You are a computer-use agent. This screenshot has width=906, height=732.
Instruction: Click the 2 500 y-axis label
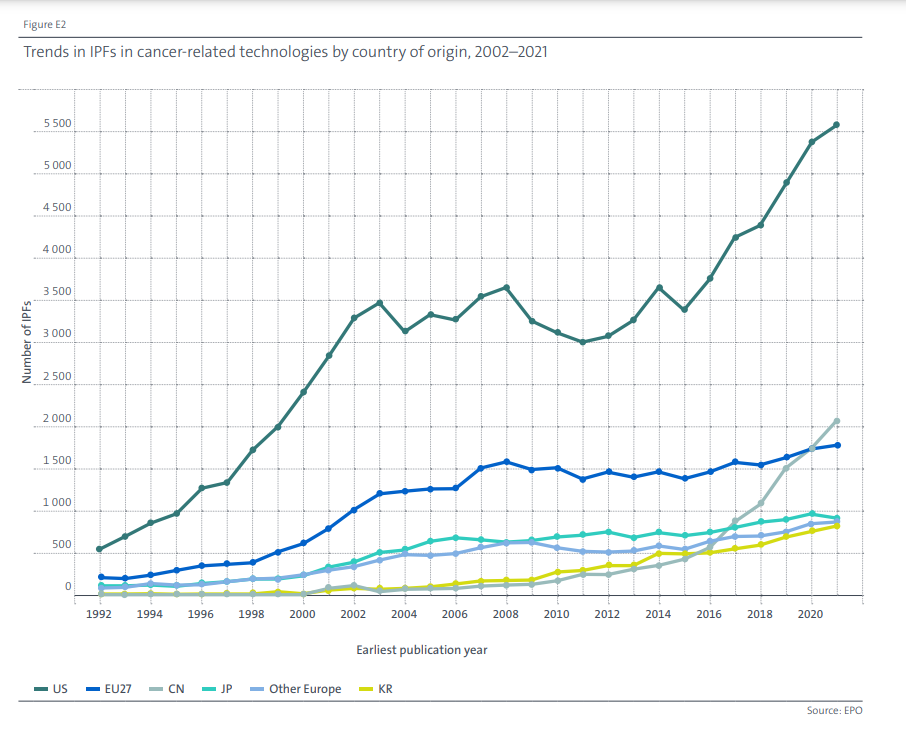57,376
